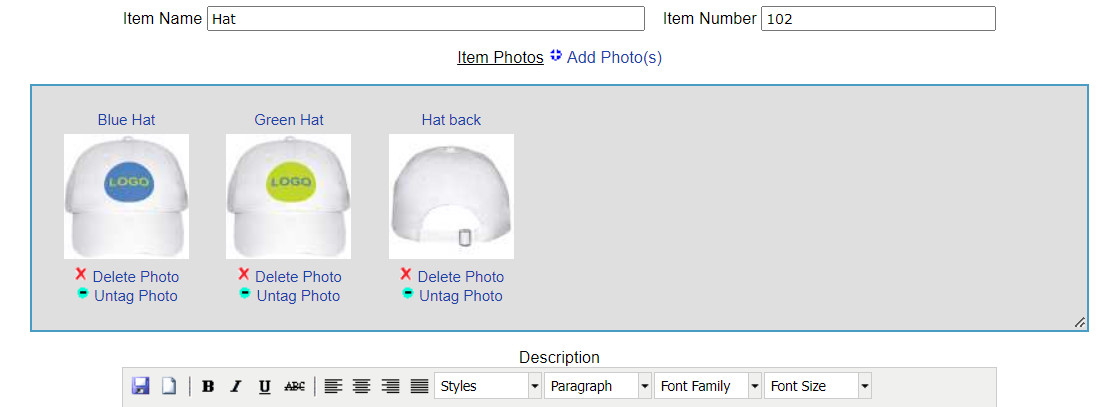Viewport: 1120px width, 407px height.
Task: Toggle bold formatting
Action: (208, 386)
